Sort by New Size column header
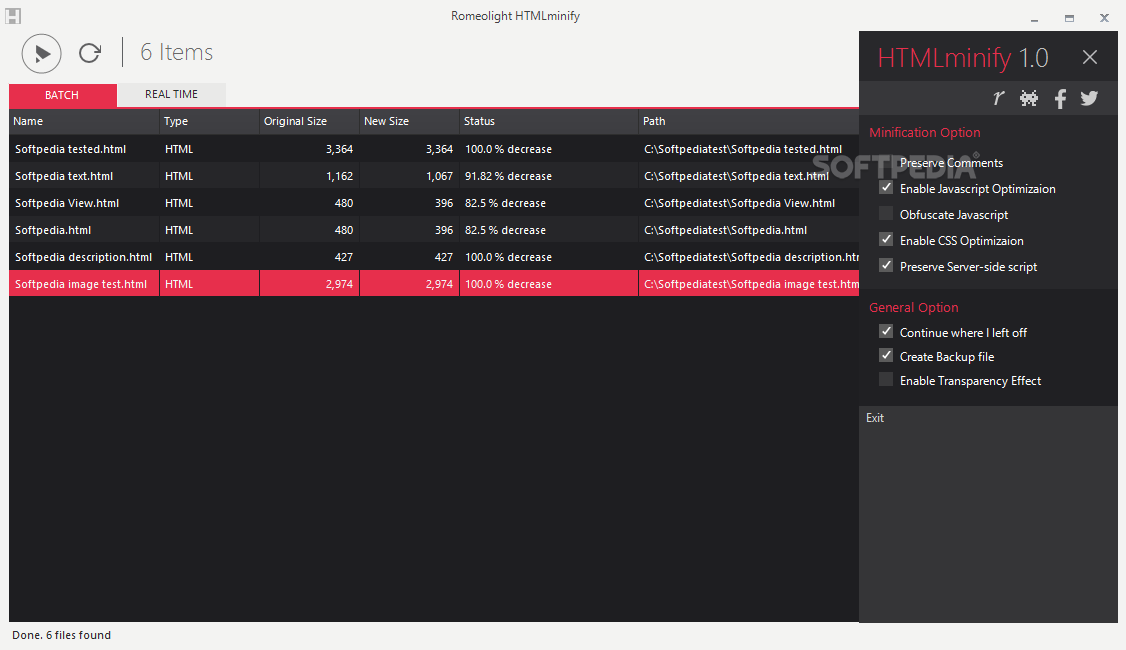The image size is (1126, 650). 409,121
